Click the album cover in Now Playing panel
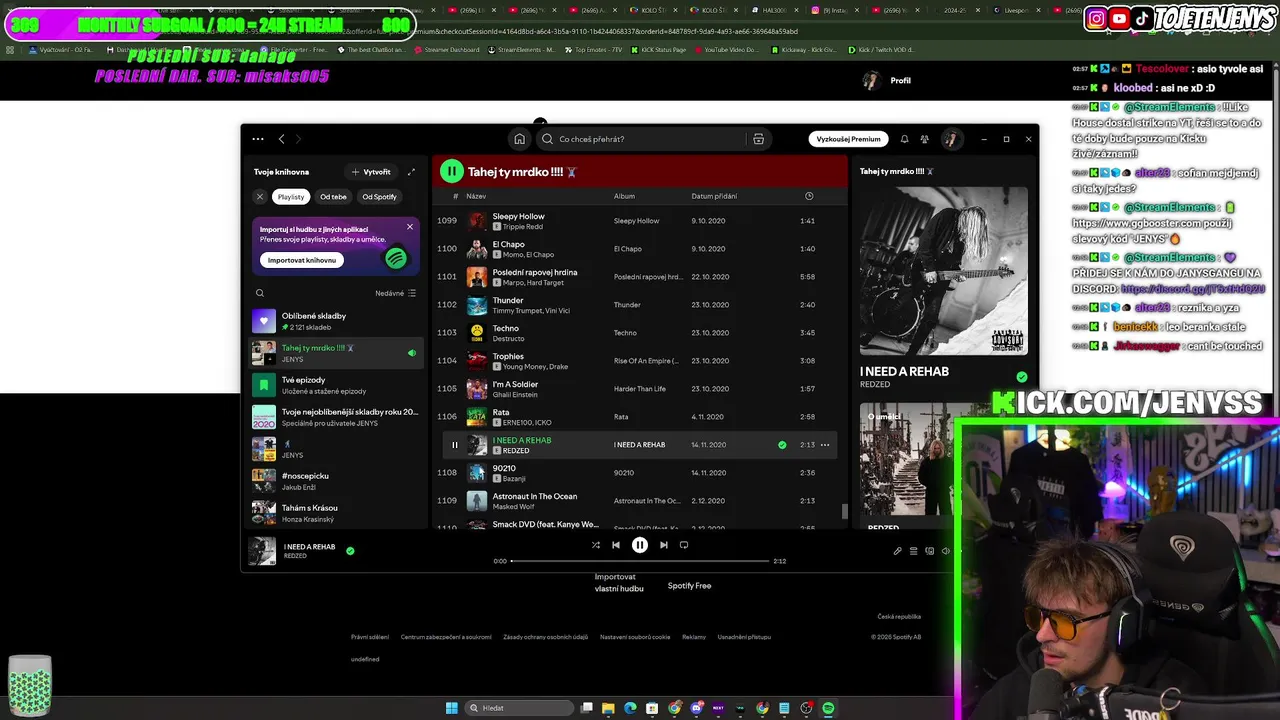This screenshot has height=720, width=1280. (944, 271)
